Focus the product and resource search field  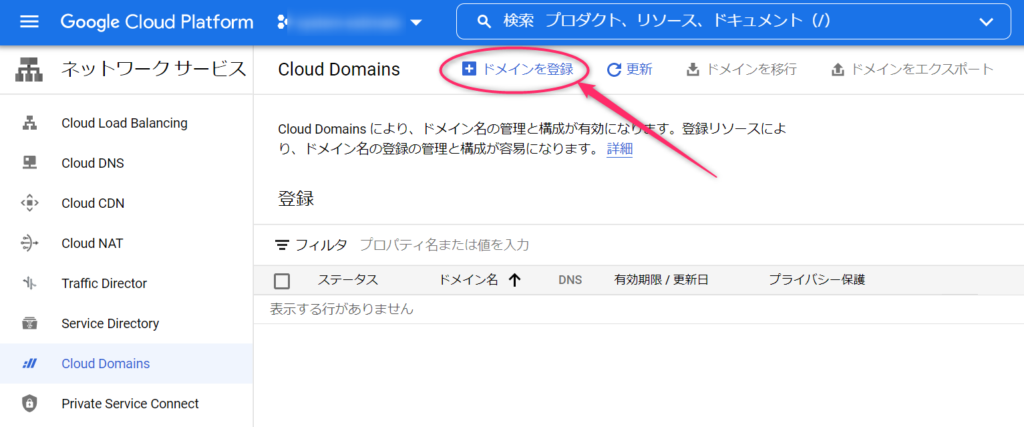coord(734,22)
